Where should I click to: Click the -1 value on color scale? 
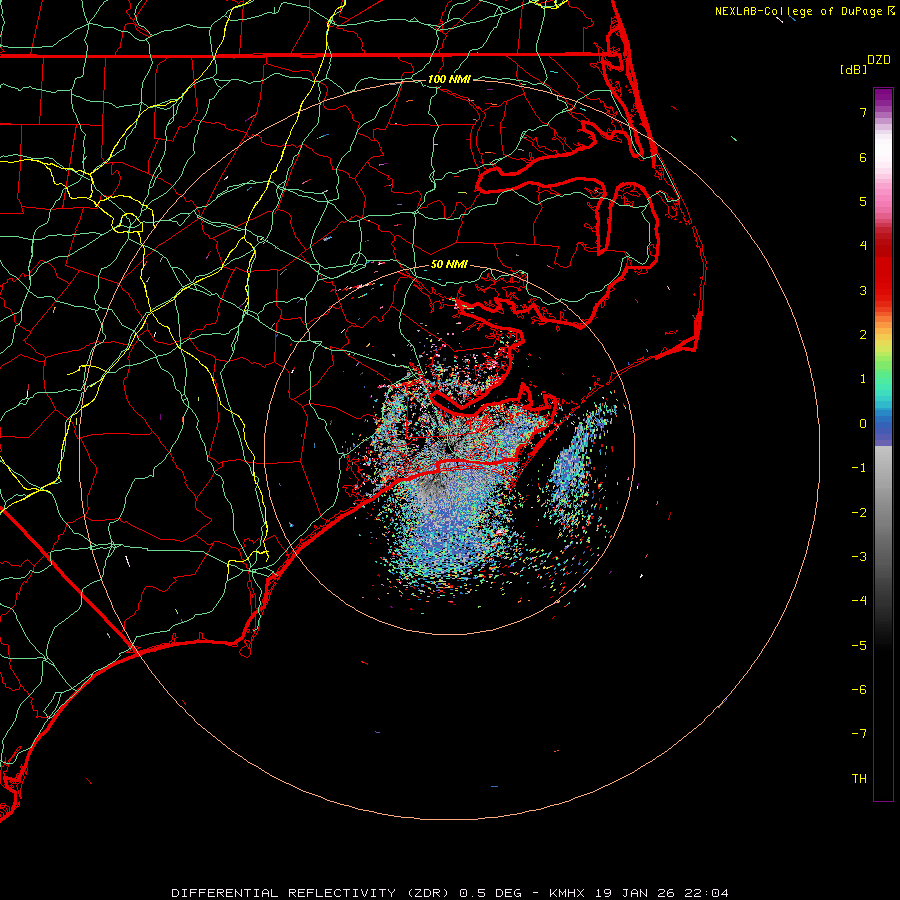(x=859, y=468)
